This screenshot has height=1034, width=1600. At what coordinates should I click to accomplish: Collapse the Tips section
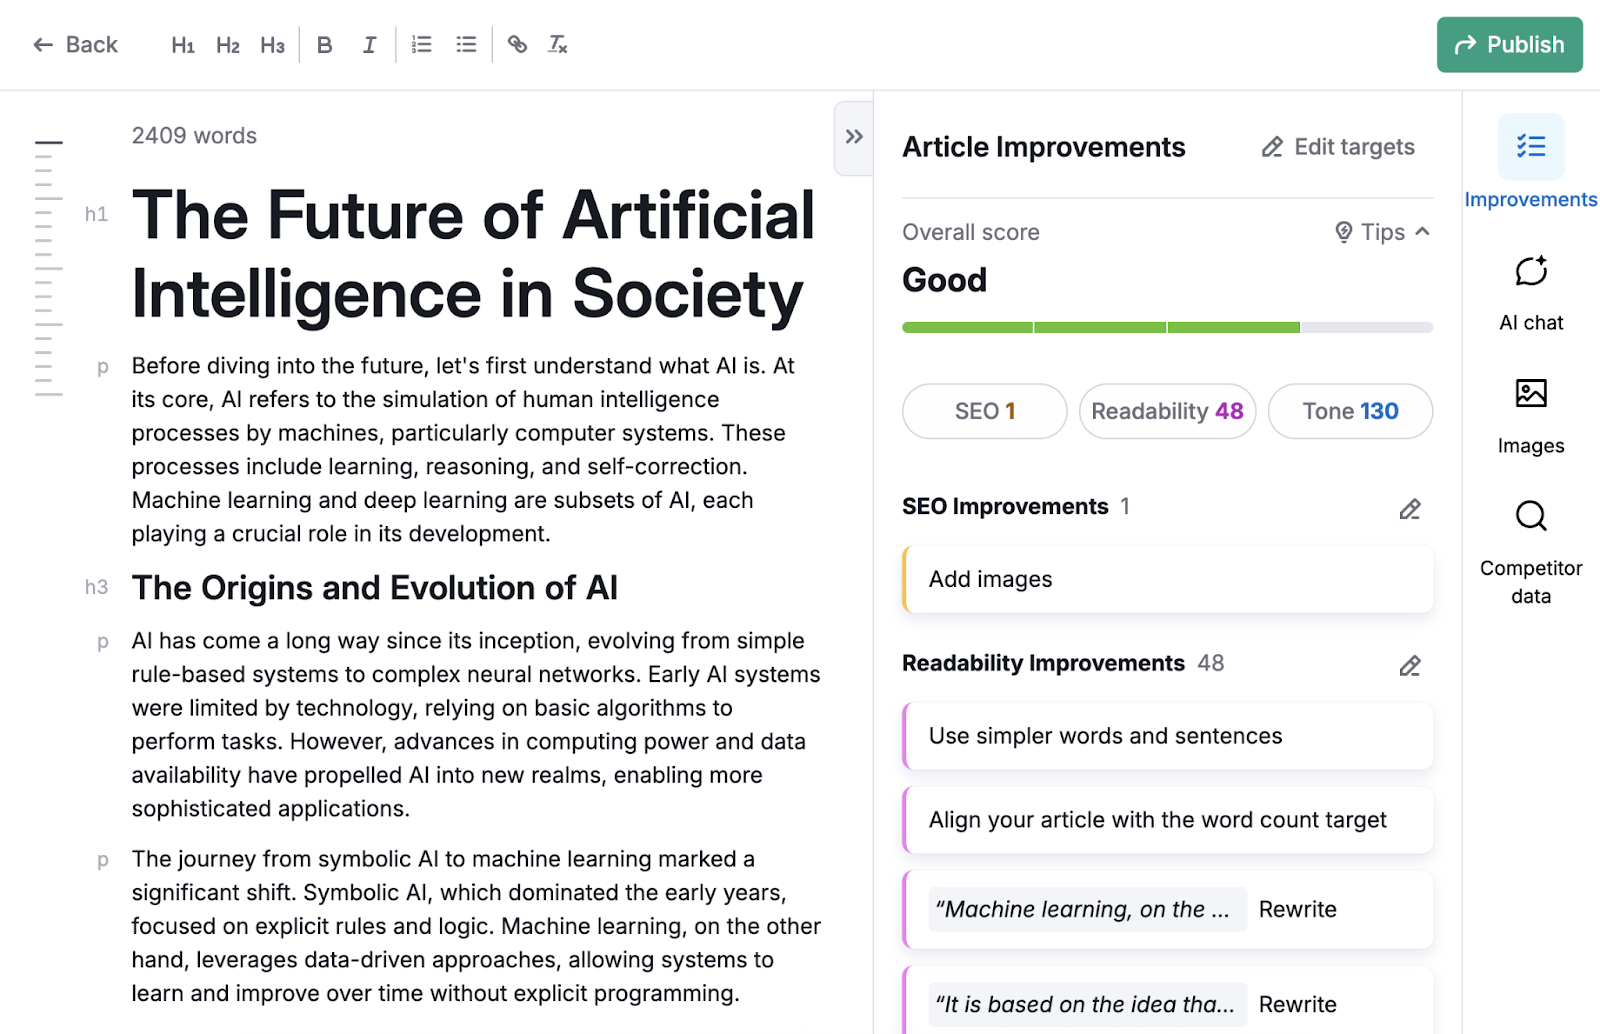1380,231
